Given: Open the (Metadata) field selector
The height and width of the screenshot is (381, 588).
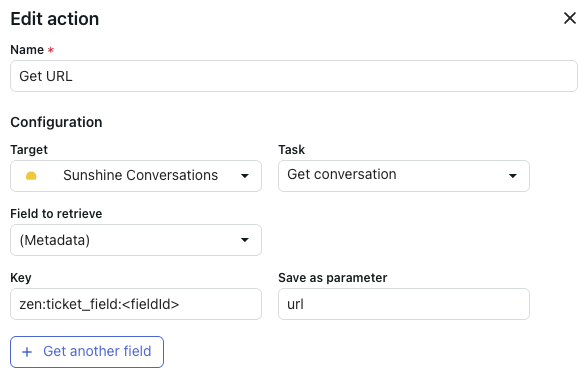Looking at the screenshot, I should [136, 240].
